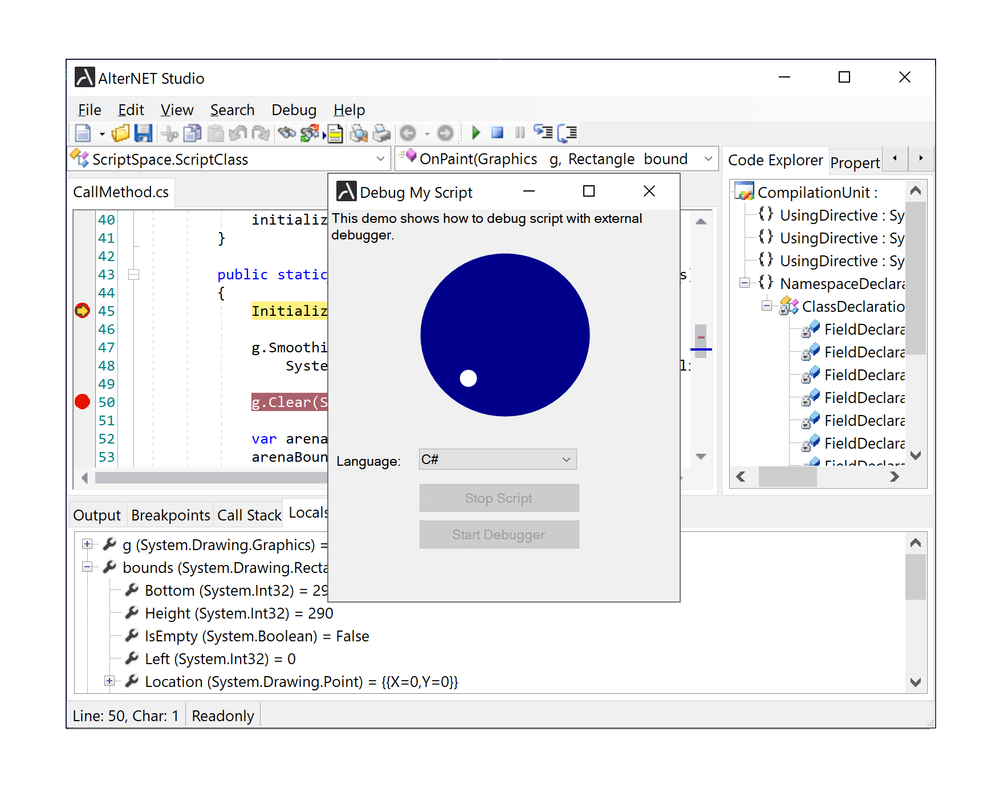Click the Go to Line icon
Screen dimensions: 1000x785
click(334, 133)
